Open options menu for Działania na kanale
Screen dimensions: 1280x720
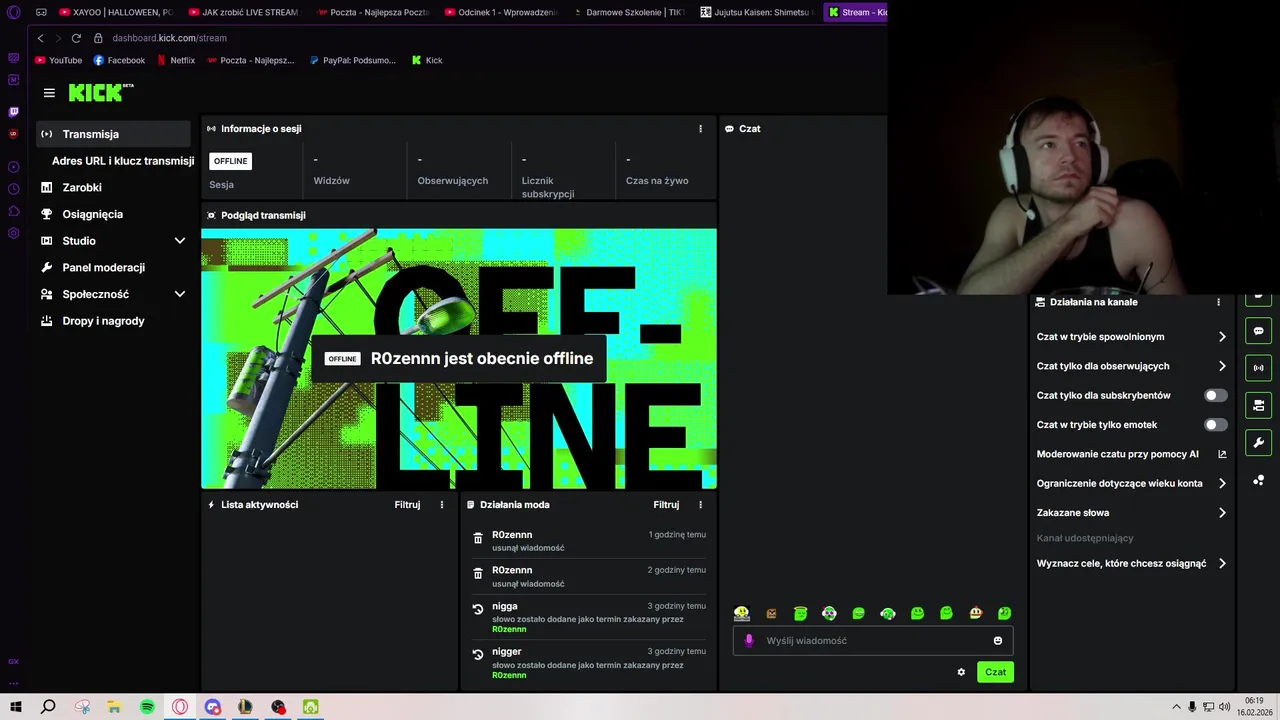coord(1218,302)
